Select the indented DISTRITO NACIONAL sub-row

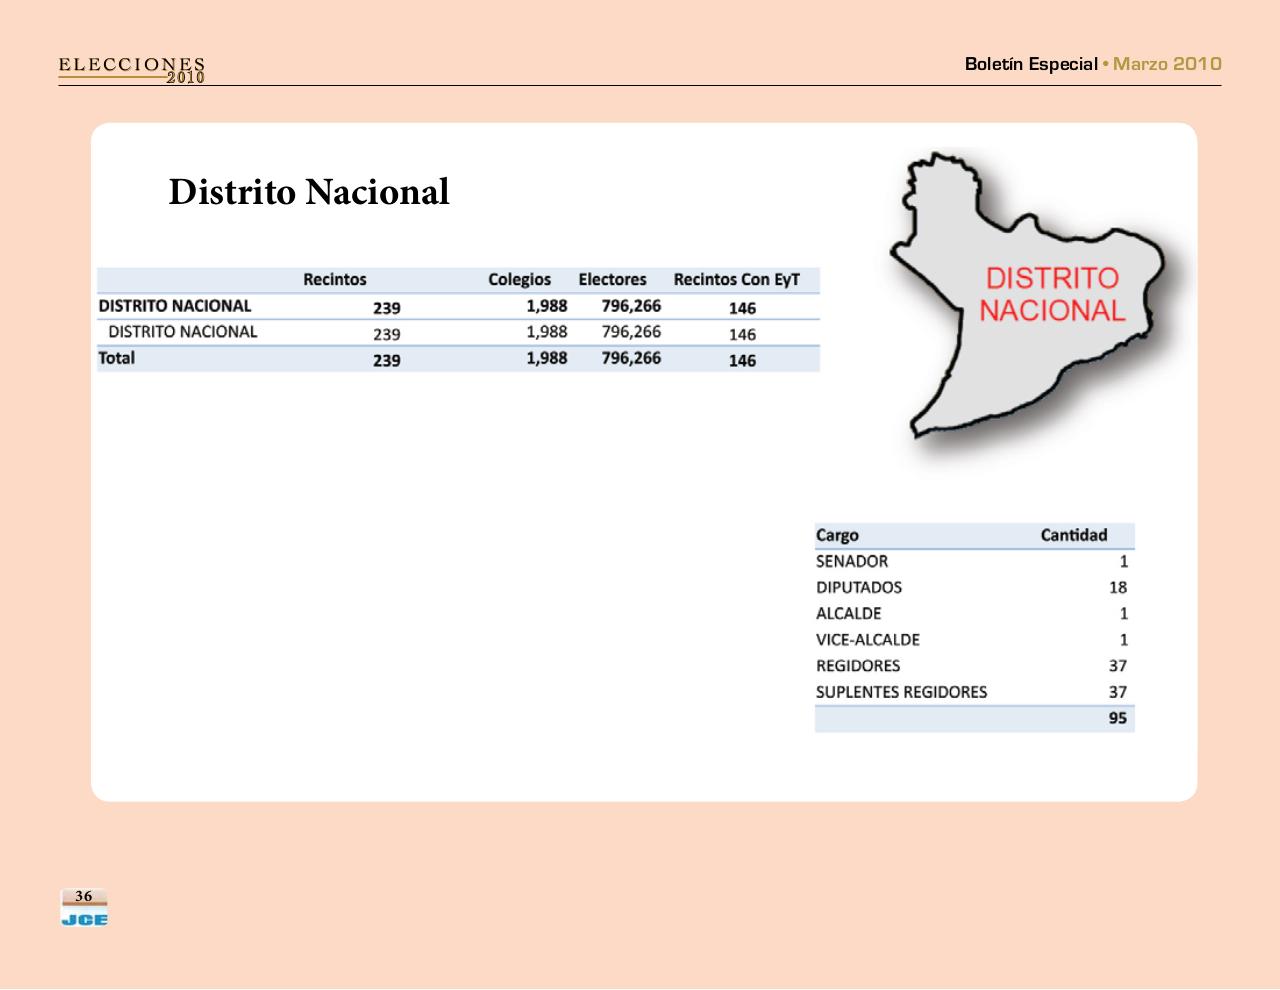183,332
